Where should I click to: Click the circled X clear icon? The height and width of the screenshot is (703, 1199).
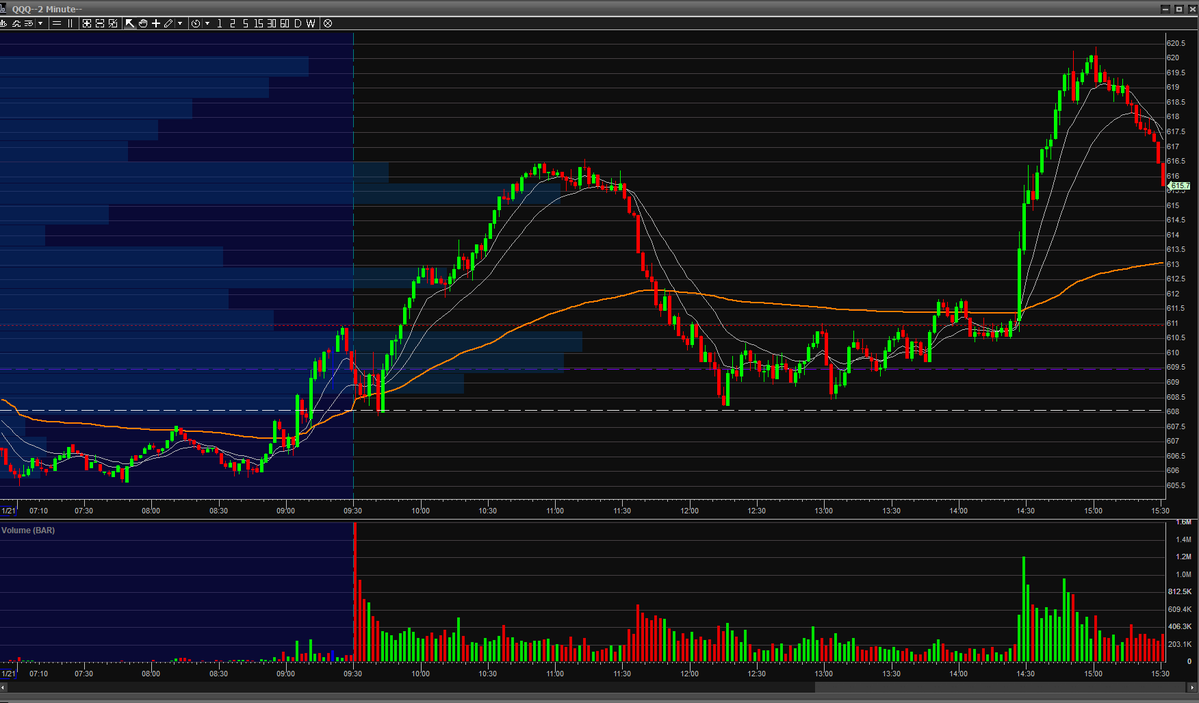tap(327, 24)
